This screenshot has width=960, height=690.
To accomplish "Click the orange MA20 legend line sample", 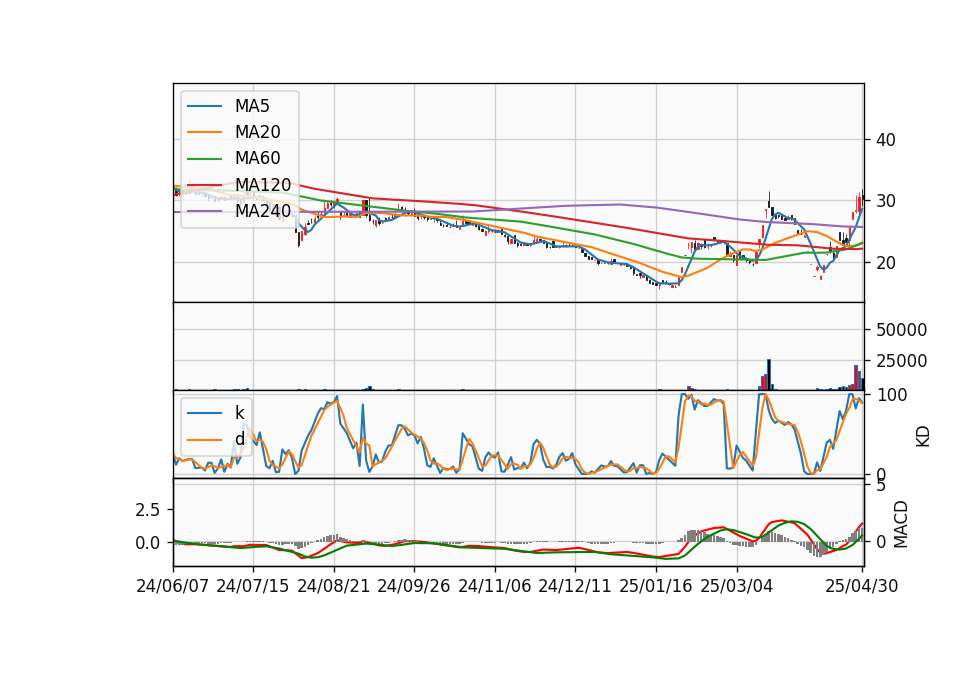I will (x=204, y=132).
